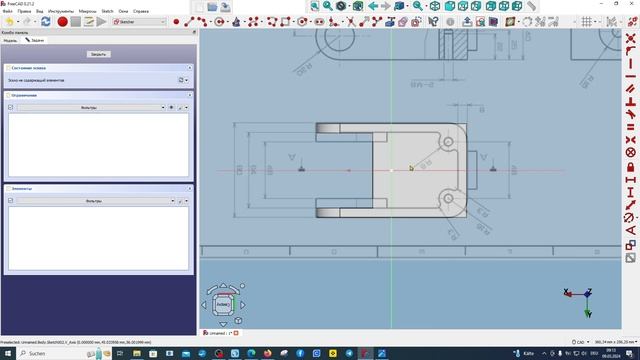Select the Create rectangle tool
640x360 pixels.
pos(285,22)
